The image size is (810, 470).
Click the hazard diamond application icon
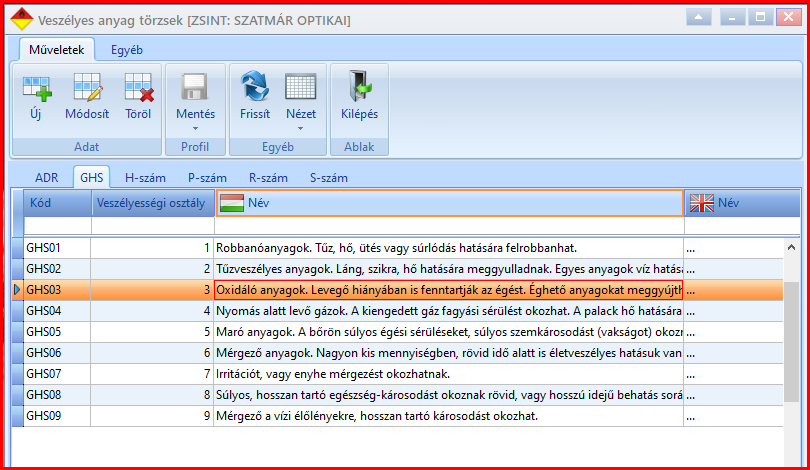[x=21, y=19]
